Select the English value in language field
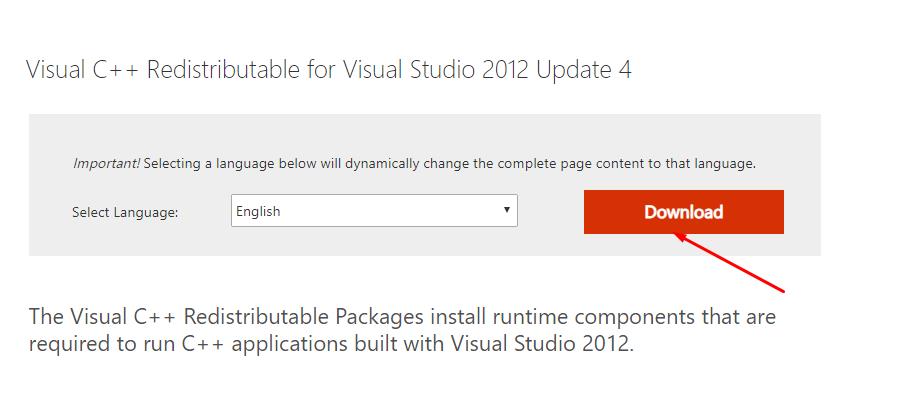Viewport: 908px width, 398px height. pyautogui.click(x=258, y=211)
